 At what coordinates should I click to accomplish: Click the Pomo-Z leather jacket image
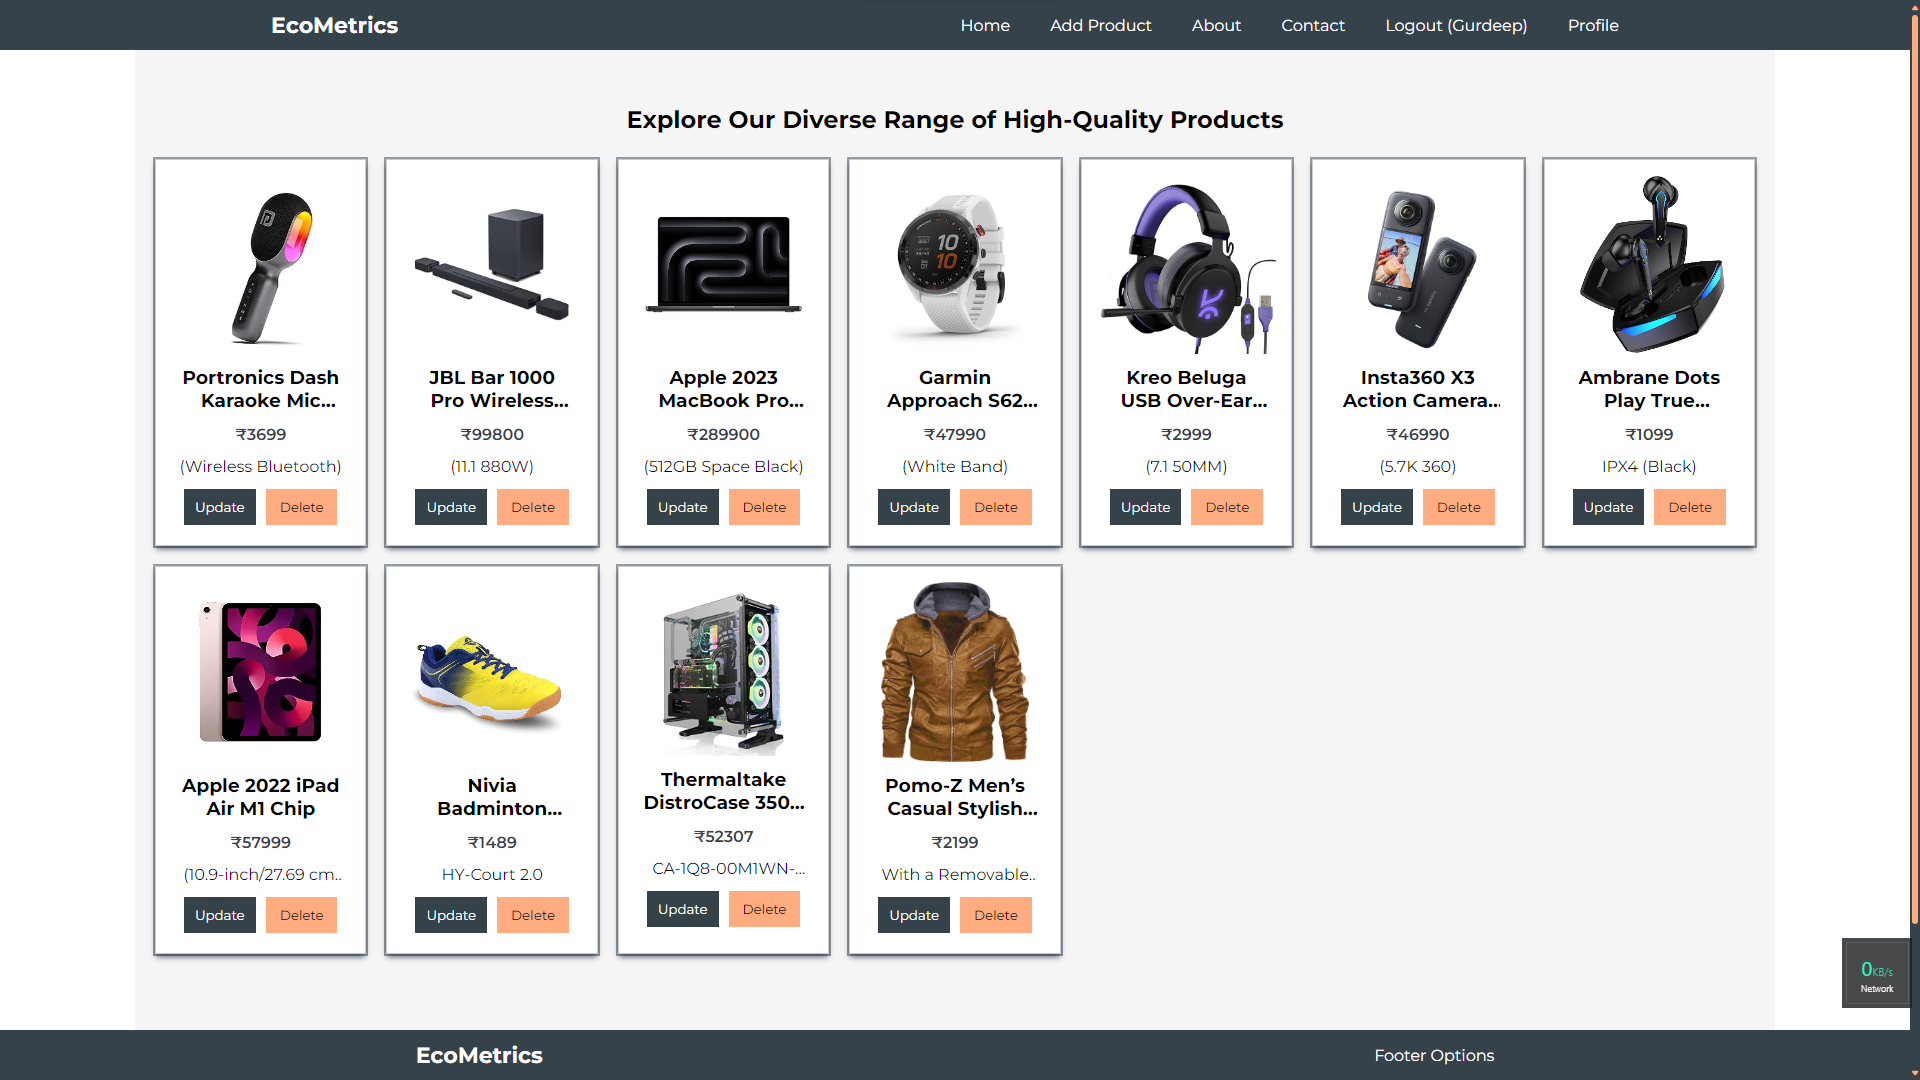(x=955, y=672)
